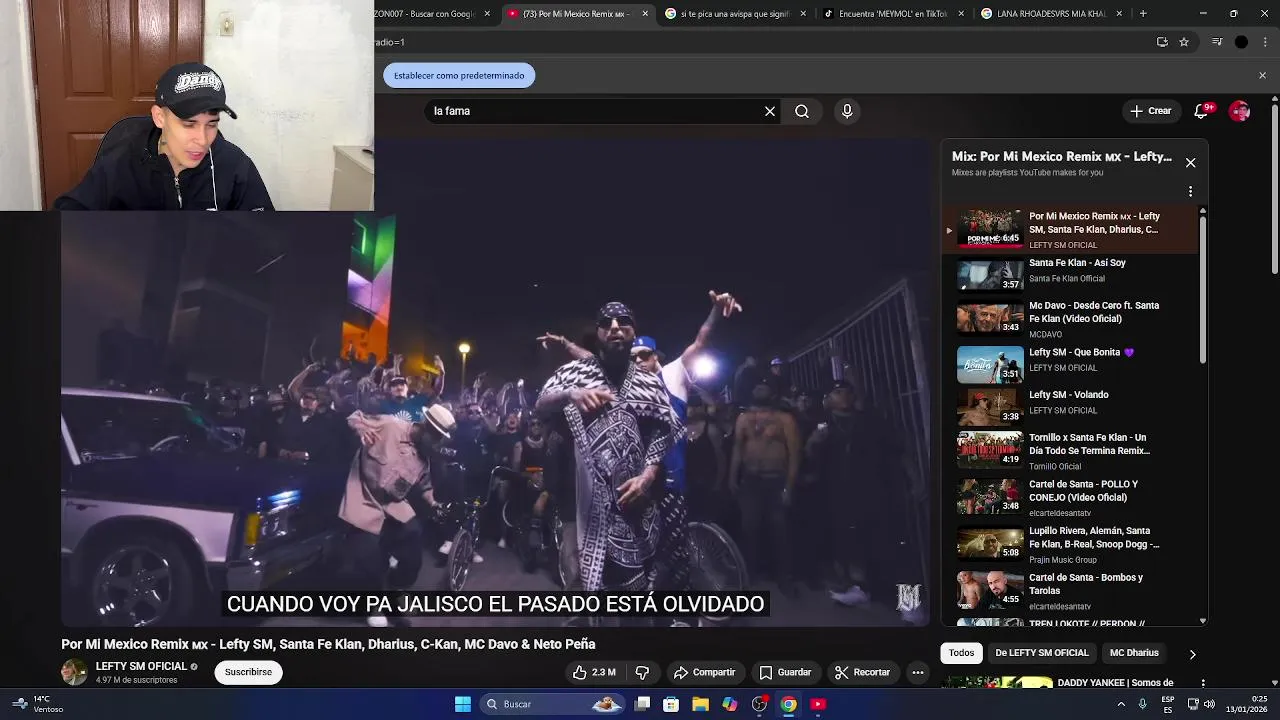
Task: Open the red YouTube app on taskbar
Action: click(818, 704)
